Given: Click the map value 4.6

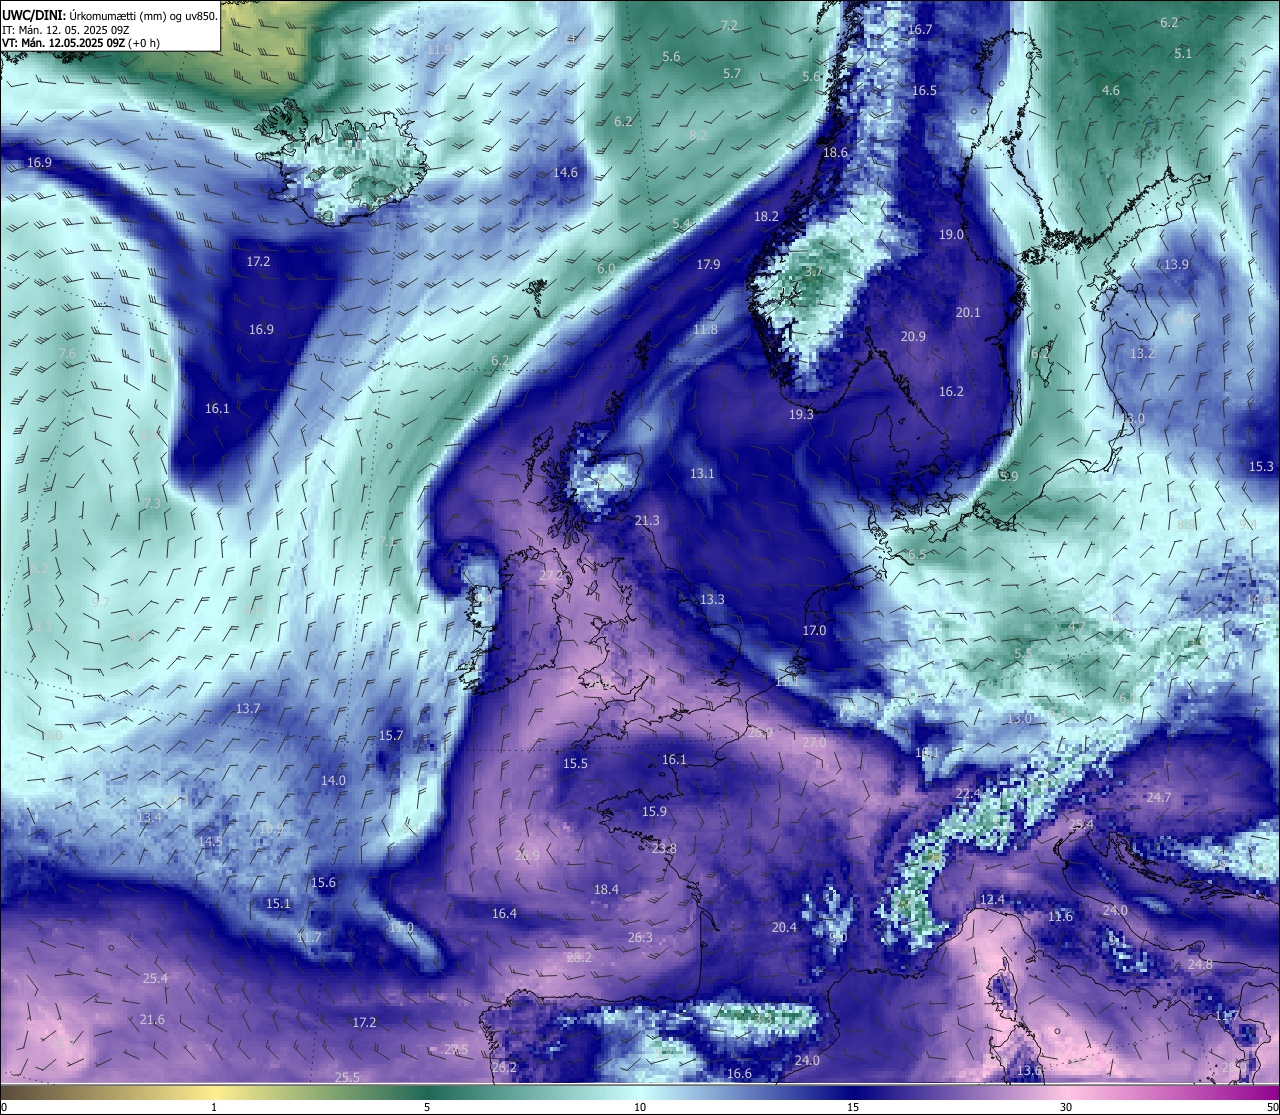Looking at the screenshot, I should click(1111, 90).
